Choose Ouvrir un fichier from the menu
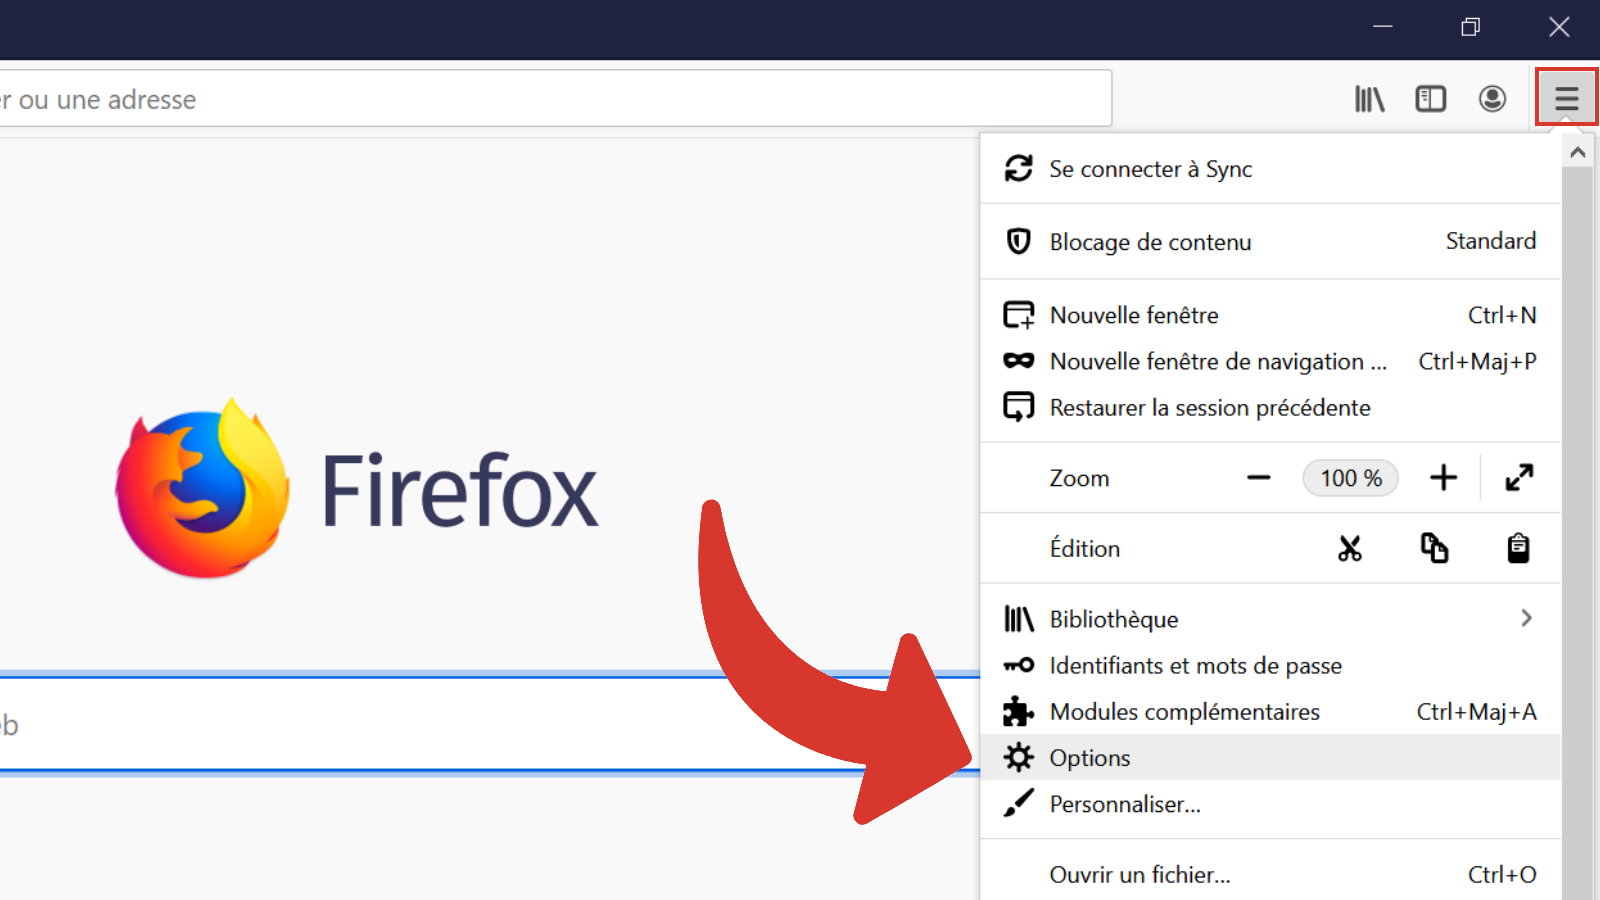Image resolution: width=1600 pixels, height=900 pixels. pos(1139,874)
